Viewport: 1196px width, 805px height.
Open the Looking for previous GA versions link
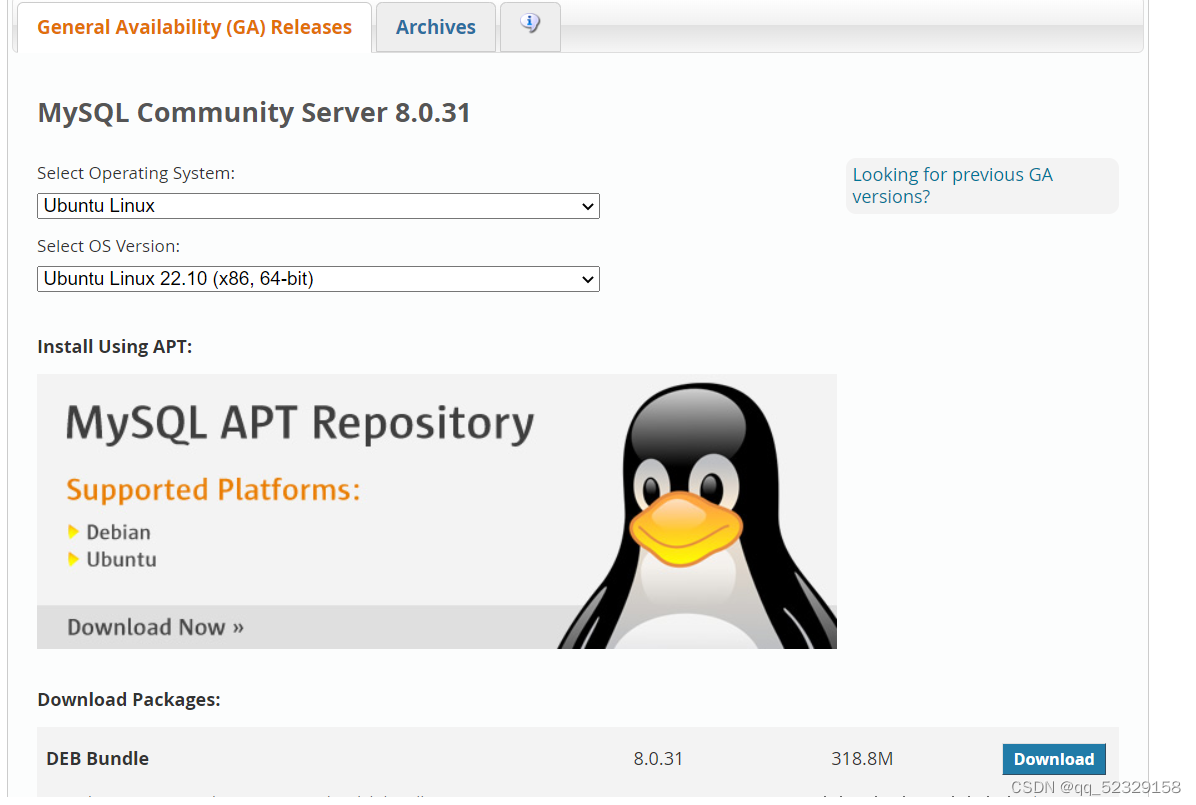click(952, 185)
